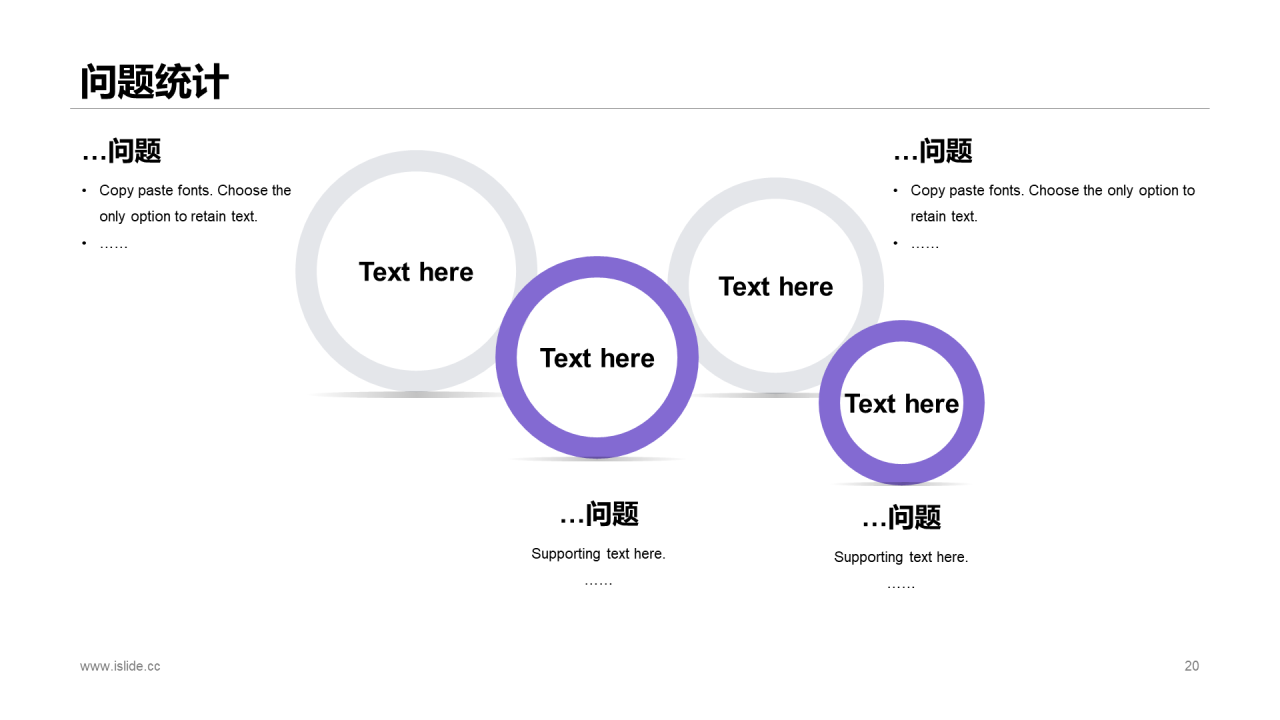This screenshot has width=1280, height=720.
Task: Select Supporting text here under right ring
Action: (901, 557)
